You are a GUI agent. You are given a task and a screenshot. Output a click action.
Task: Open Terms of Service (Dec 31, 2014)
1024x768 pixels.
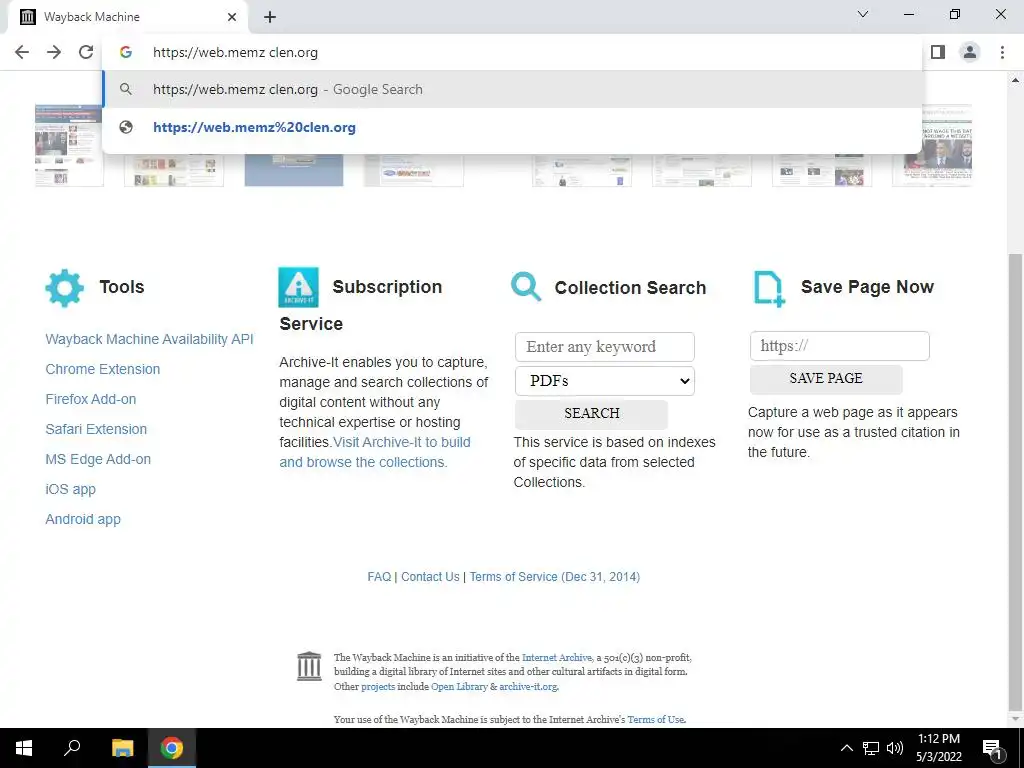(554, 577)
